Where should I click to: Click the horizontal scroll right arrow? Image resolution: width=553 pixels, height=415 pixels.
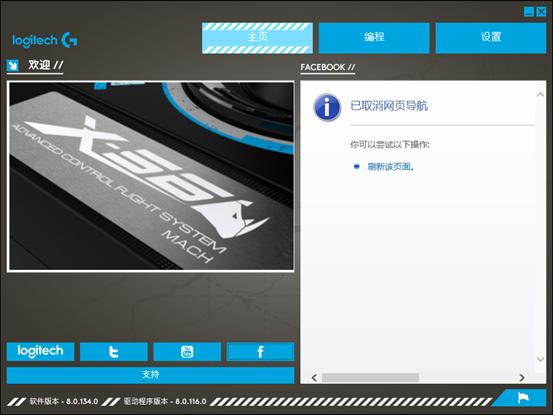click(x=522, y=378)
